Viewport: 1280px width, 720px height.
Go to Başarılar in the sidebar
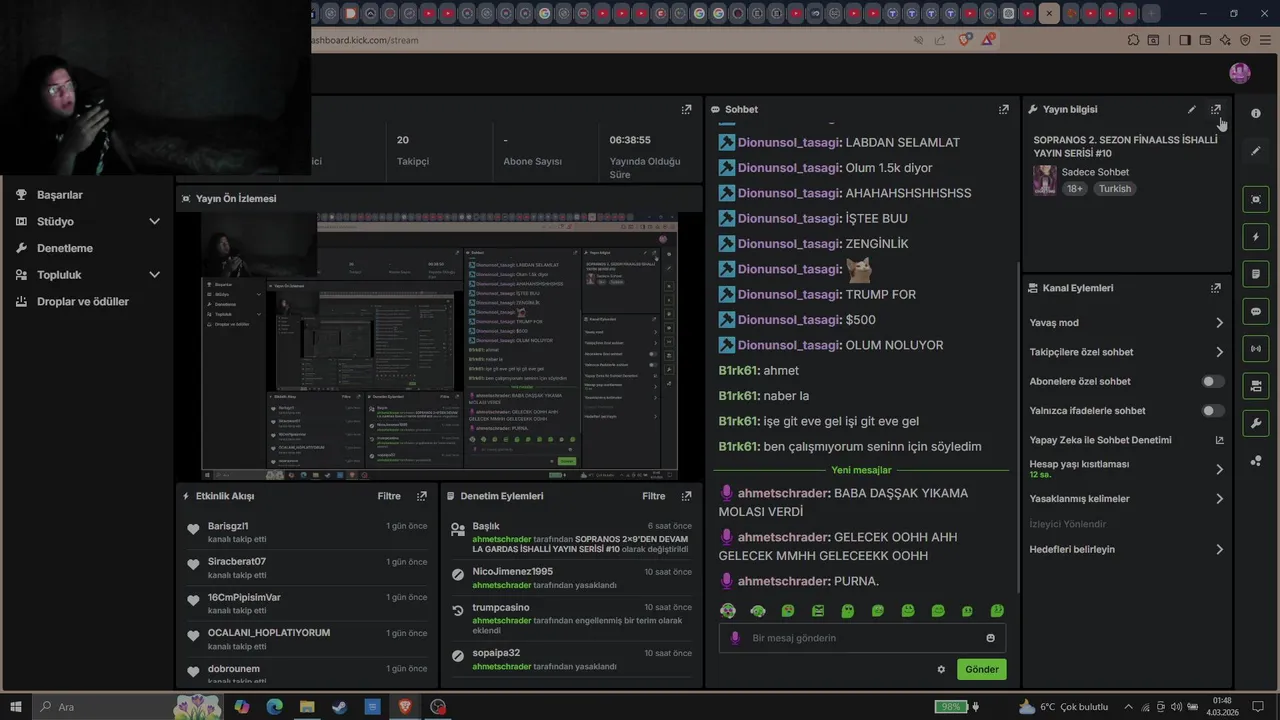[60, 195]
